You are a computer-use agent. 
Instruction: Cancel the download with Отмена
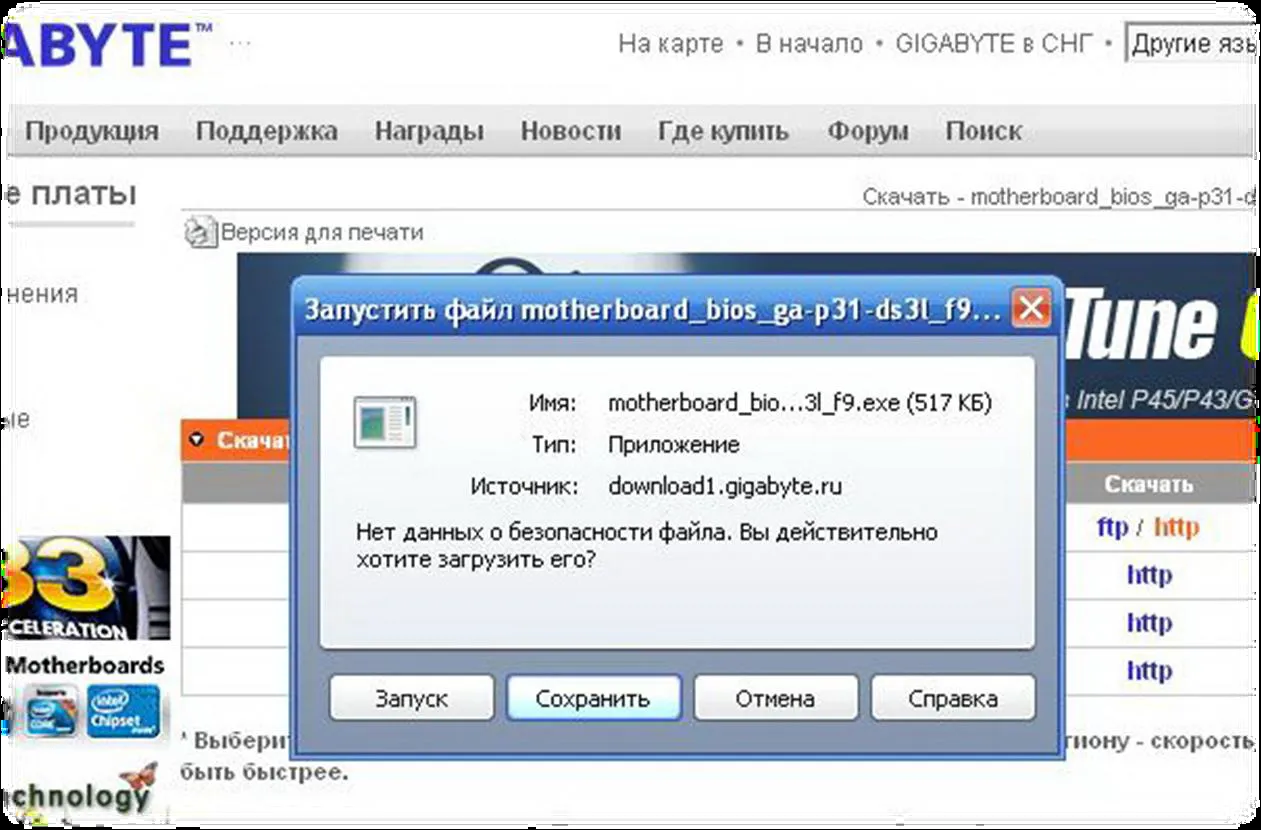point(775,698)
